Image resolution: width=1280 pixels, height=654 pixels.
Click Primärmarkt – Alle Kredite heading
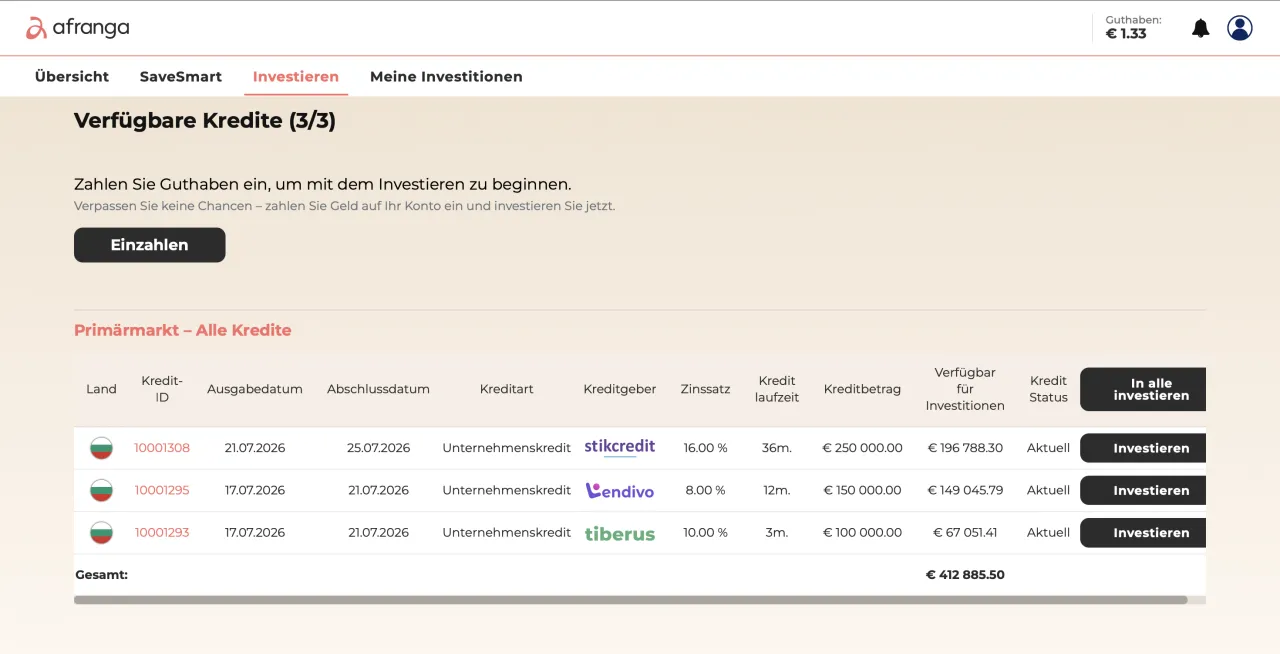(183, 330)
